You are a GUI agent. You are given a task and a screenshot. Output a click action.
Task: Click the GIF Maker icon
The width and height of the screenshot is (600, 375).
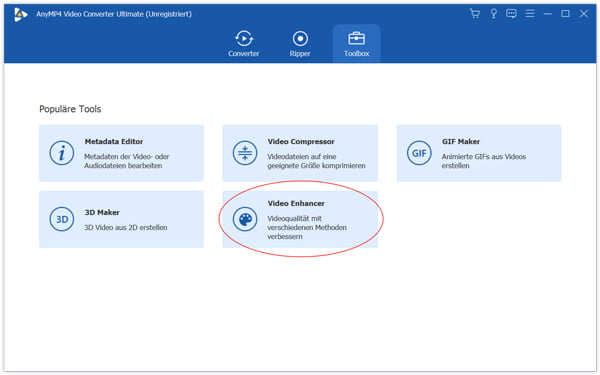419,153
